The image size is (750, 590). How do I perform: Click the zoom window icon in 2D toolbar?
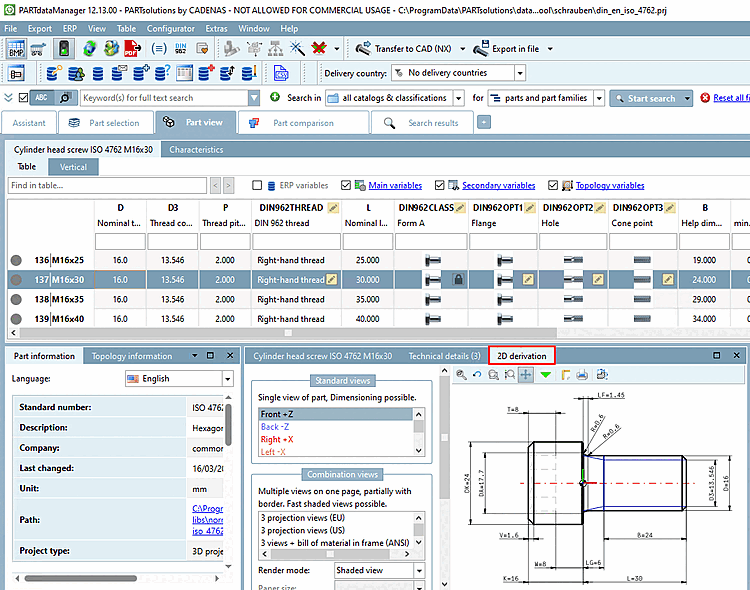click(493, 375)
